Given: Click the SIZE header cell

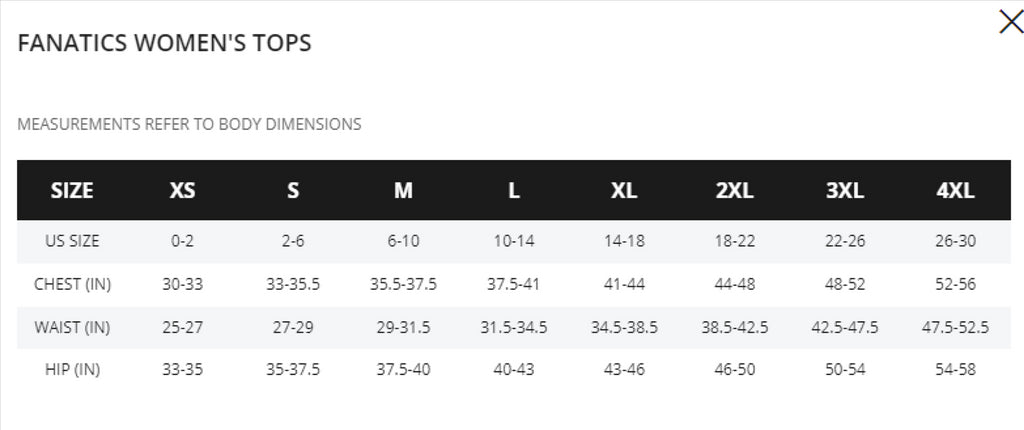Looking at the screenshot, I should 72,190.
